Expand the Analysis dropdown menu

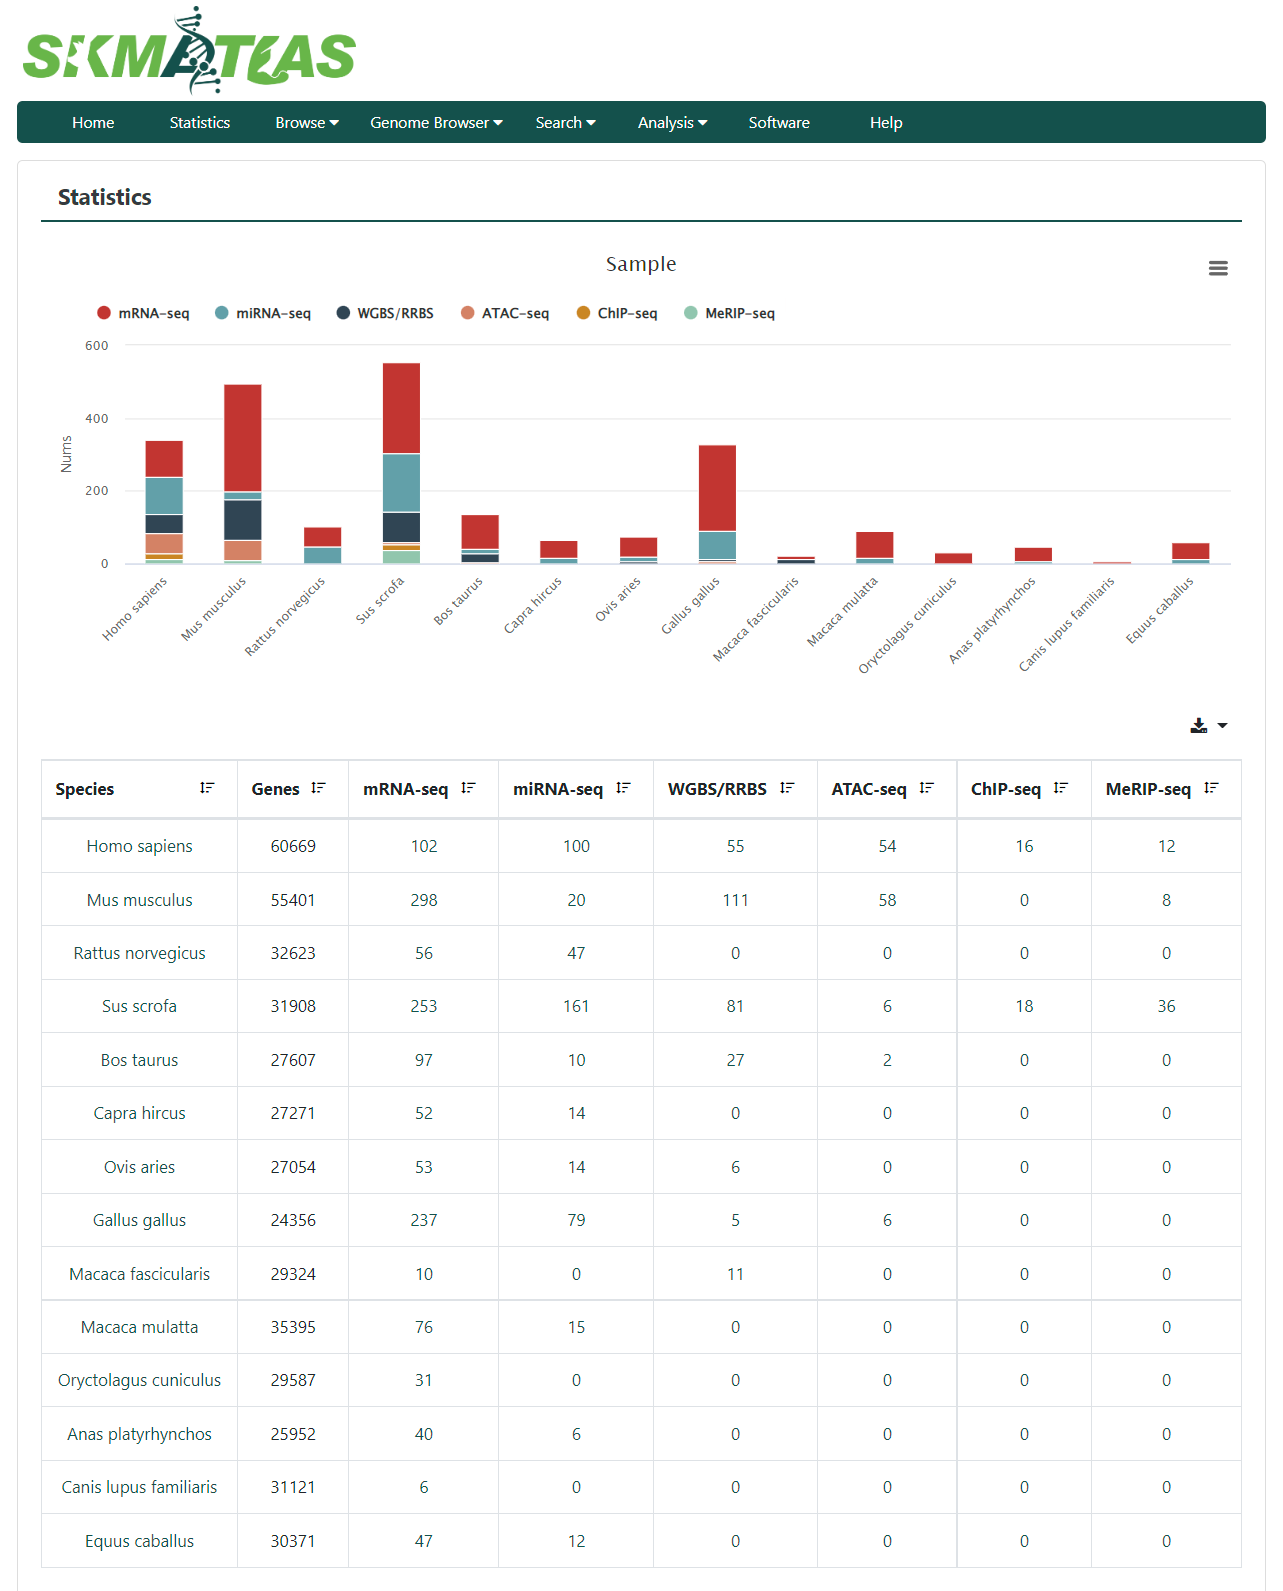tap(672, 122)
